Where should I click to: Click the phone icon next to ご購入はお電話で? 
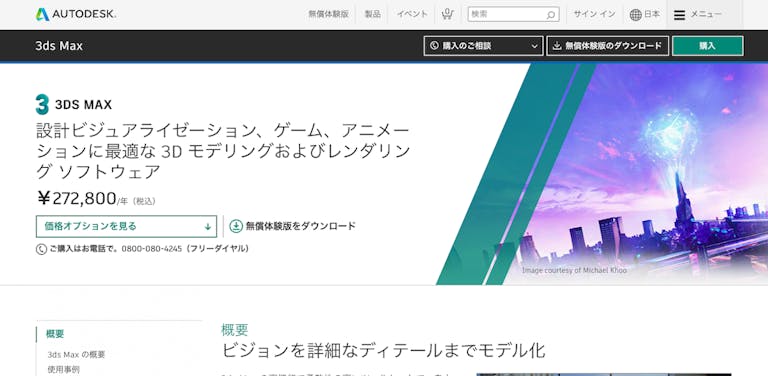(x=41, y=249)
